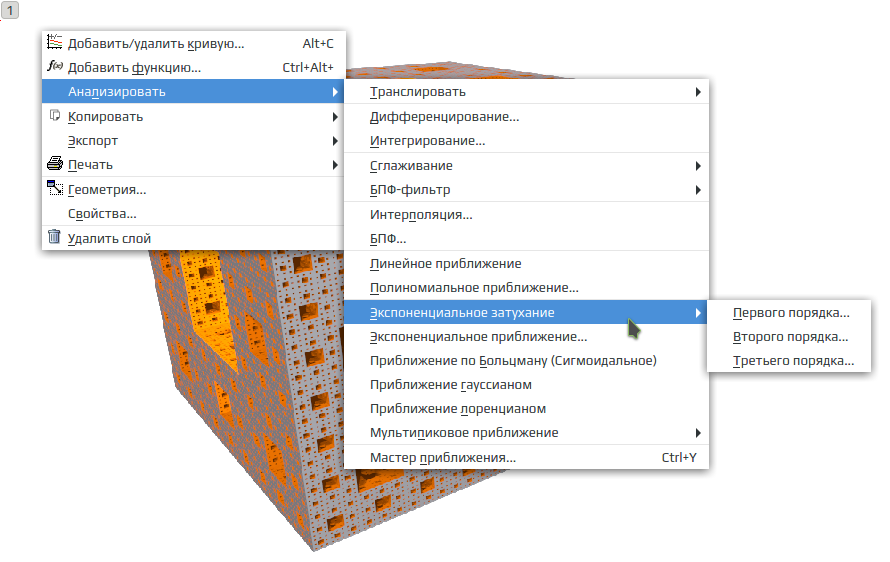Screen dimensions: 890x562
Task: Click the arrow next to Мультипиковое приближение
Action: tap(698, 433)
